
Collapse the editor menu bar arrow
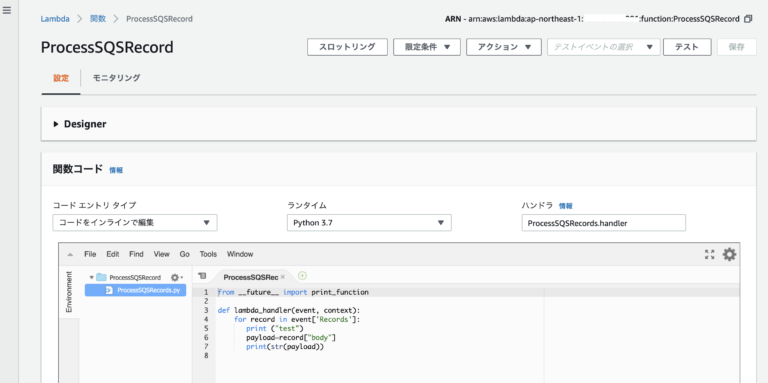[x=70, y=254]
